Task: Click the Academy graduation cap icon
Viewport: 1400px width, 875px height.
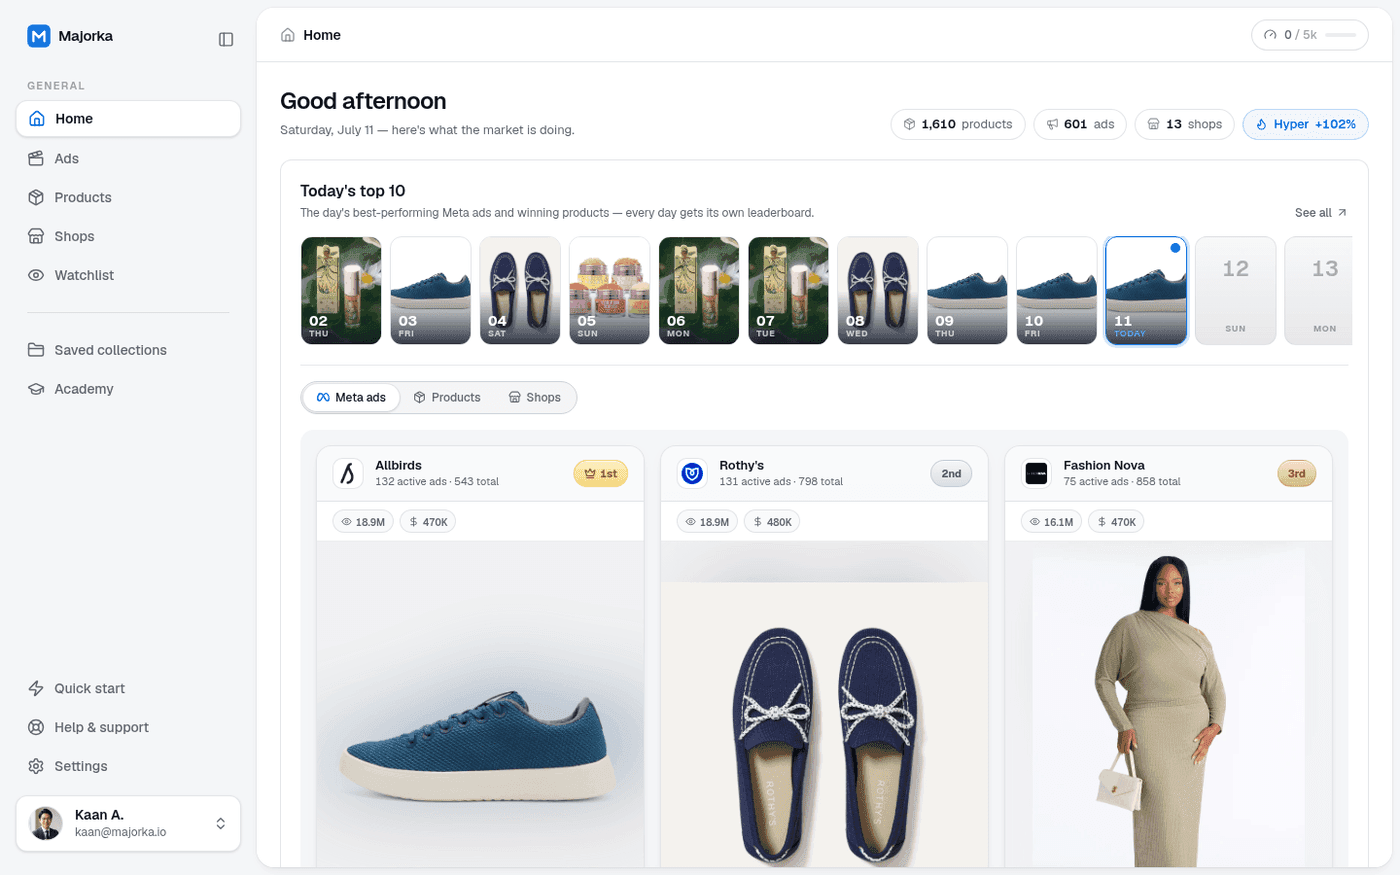Action: tap(36, 389)
